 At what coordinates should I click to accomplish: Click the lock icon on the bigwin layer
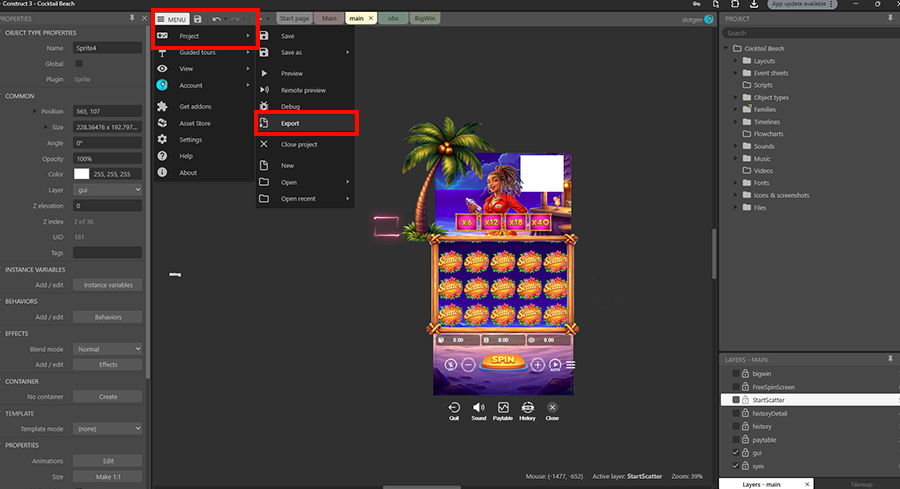coord(746,373)
